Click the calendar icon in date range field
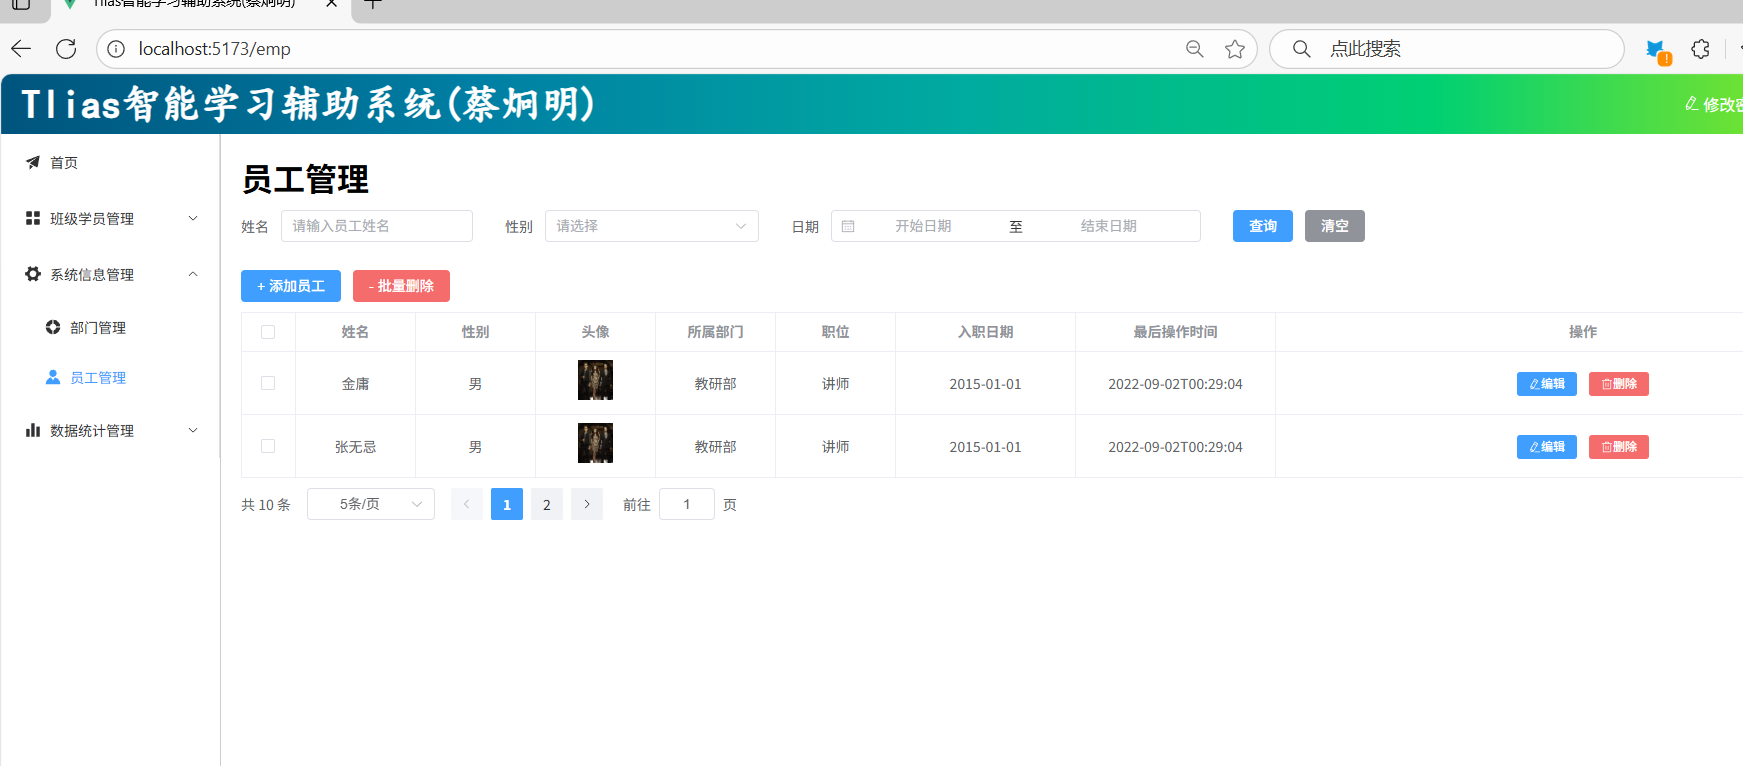This screenshot has height=766, width=1743. 848,227
